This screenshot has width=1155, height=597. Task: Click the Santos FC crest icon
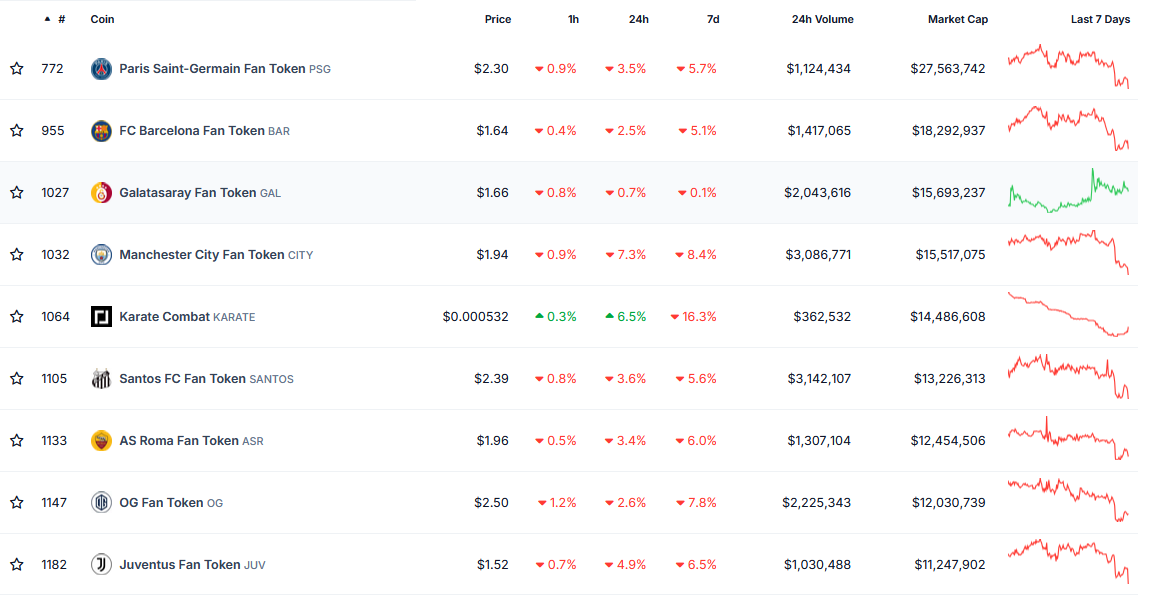101,378
